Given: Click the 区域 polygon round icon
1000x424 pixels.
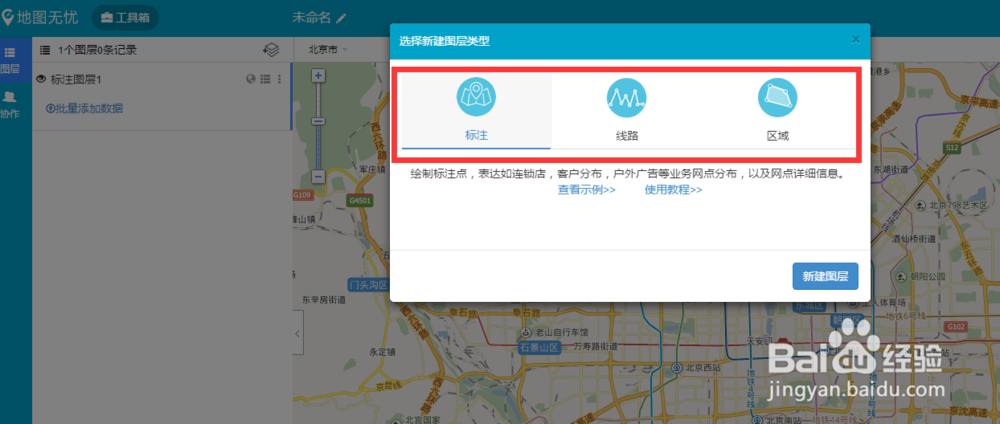Looking at the screenshot, I should 777,98.
